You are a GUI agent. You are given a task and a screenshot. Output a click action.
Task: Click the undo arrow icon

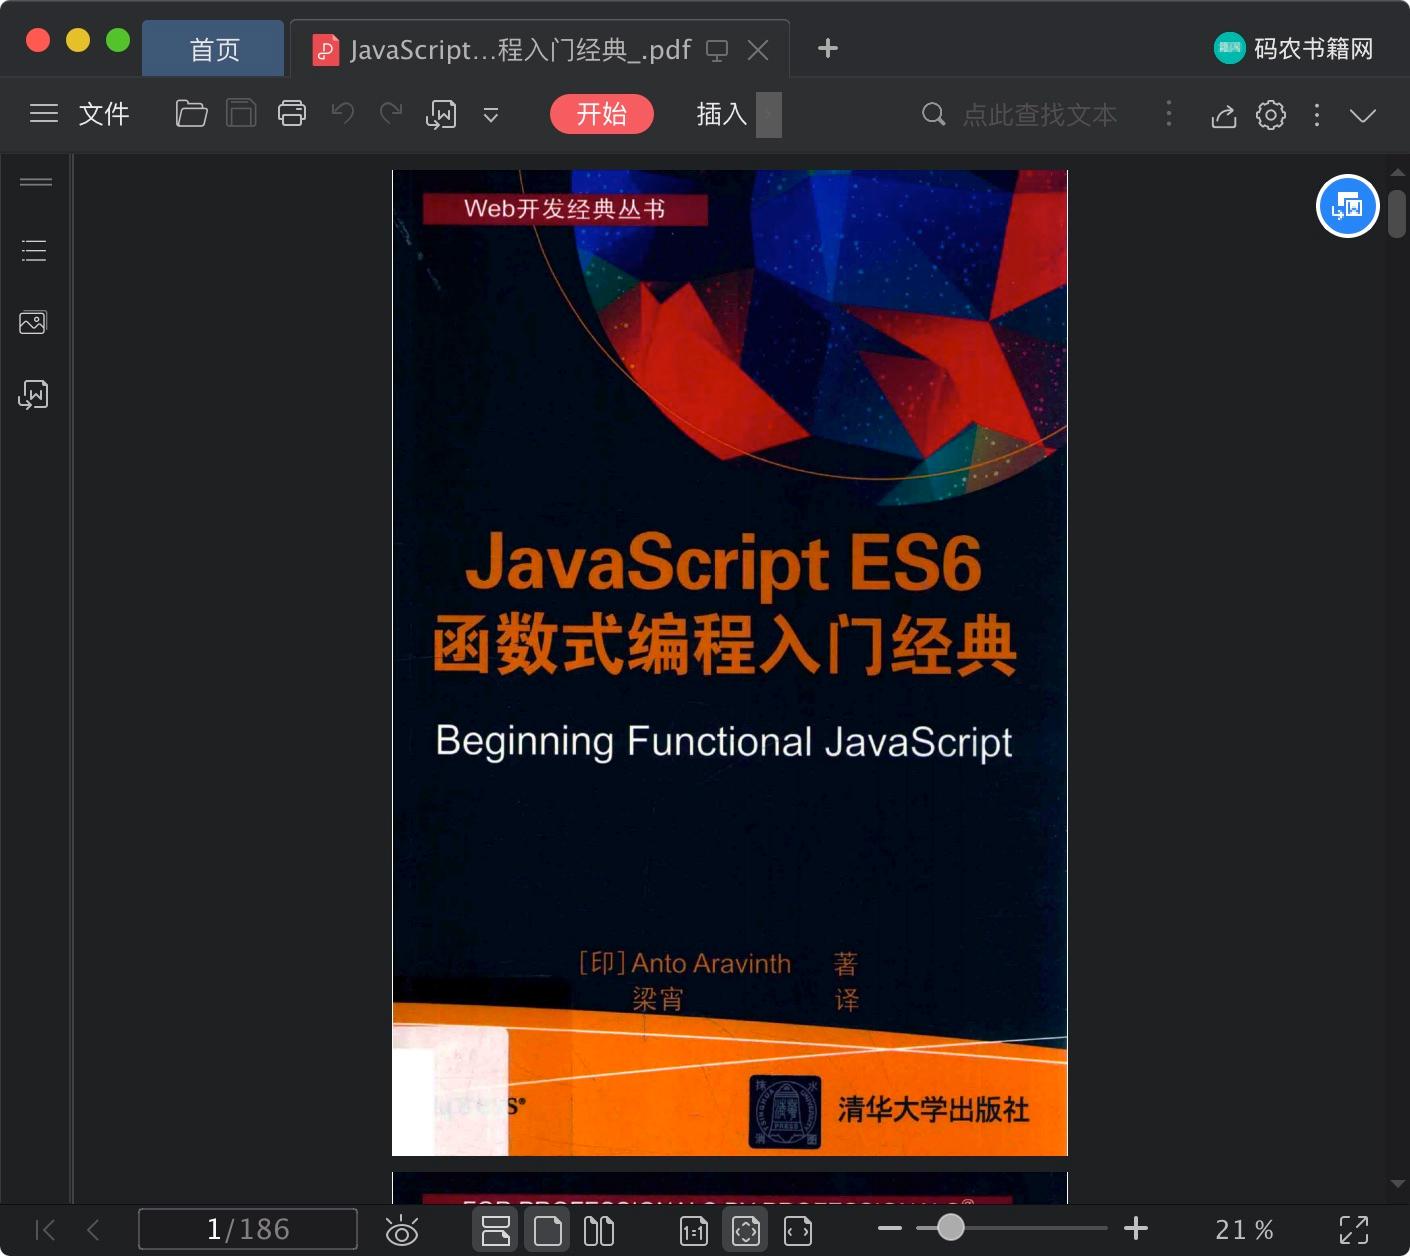coord(343,113)
